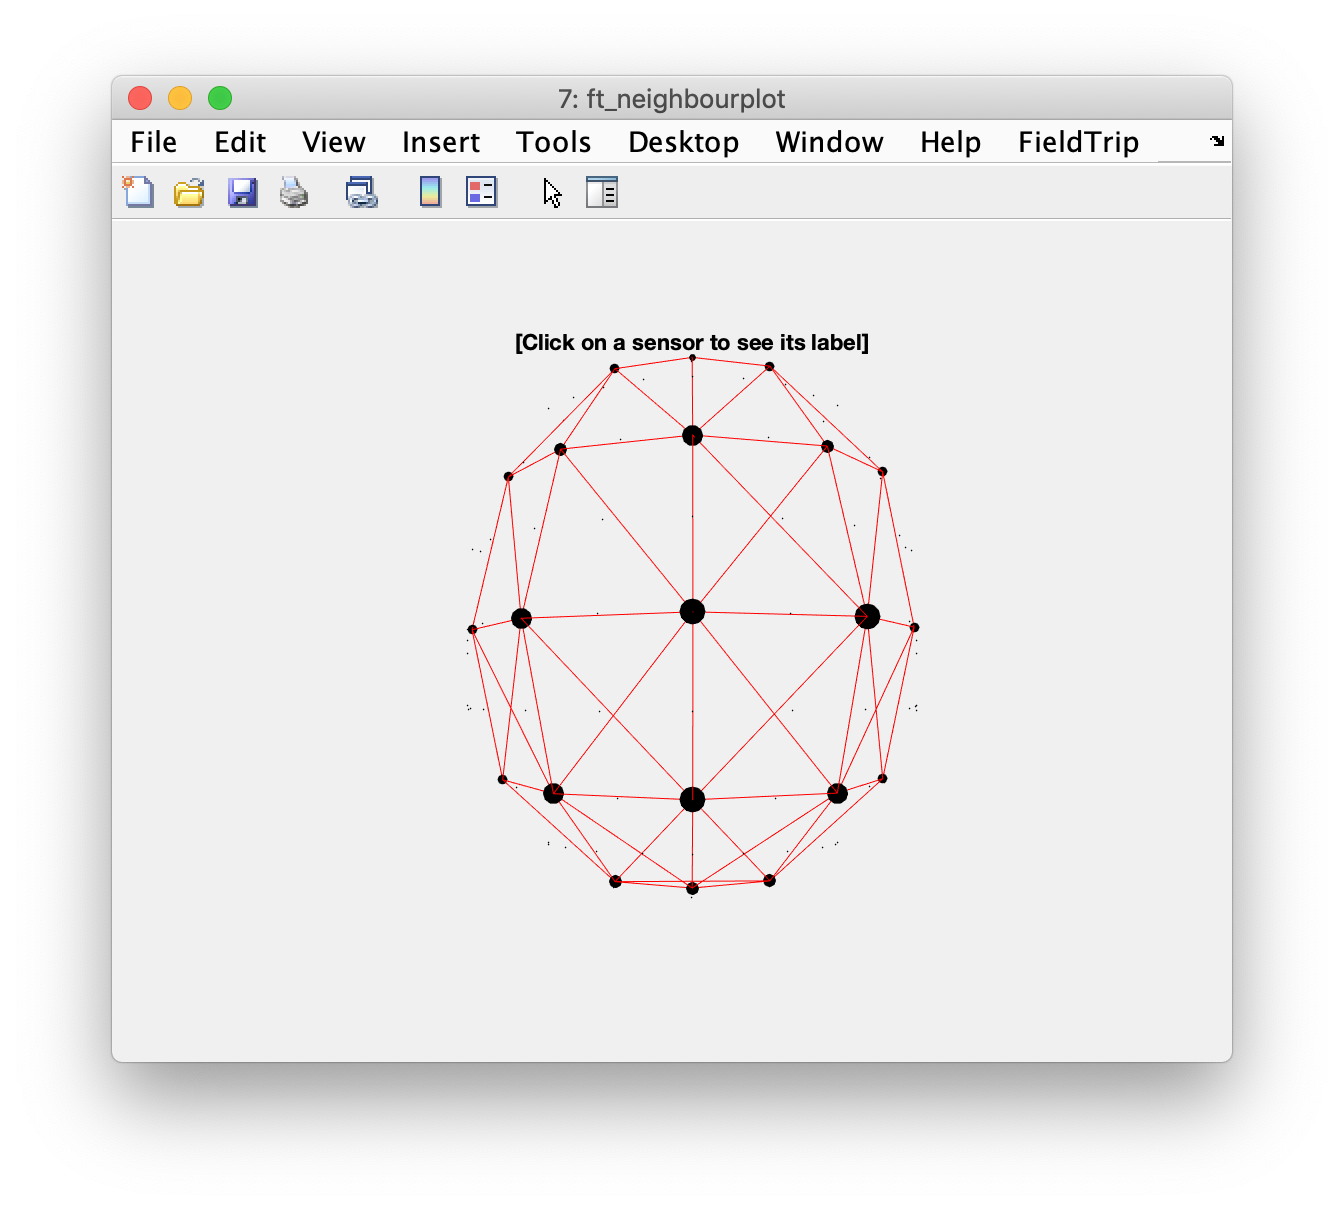Image resolution: width=1344 pixels, height=1210 pixels.
Task: Minimize the window with yellow button
Action: [x=180, y=98]
